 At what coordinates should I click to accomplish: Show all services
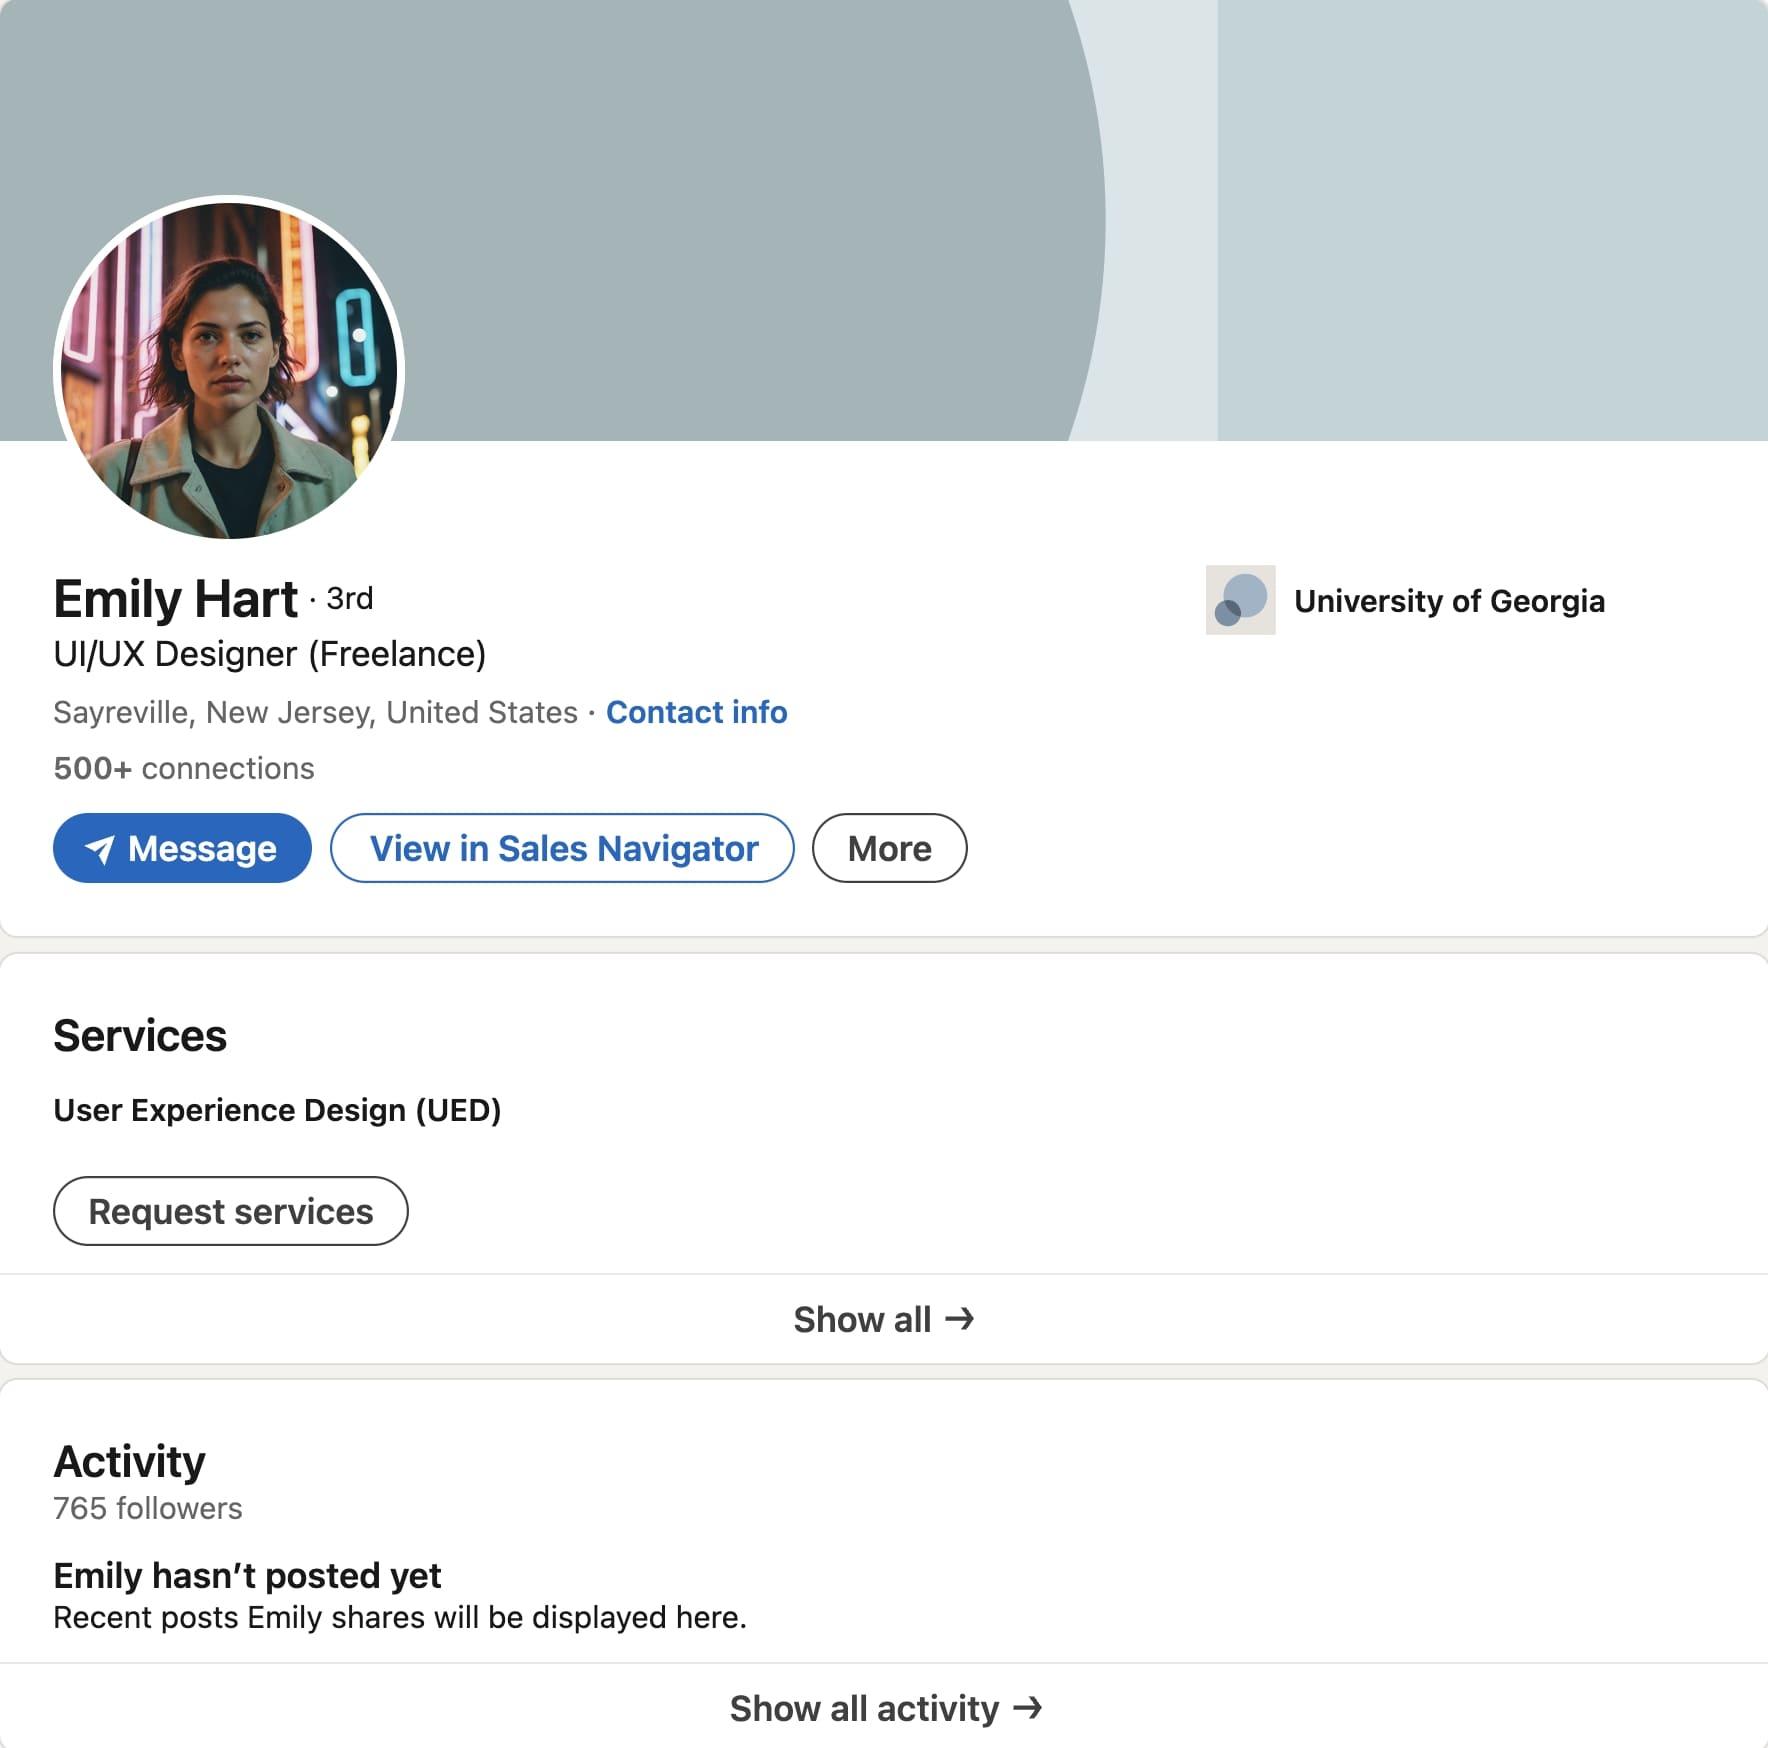(884, 1319)
